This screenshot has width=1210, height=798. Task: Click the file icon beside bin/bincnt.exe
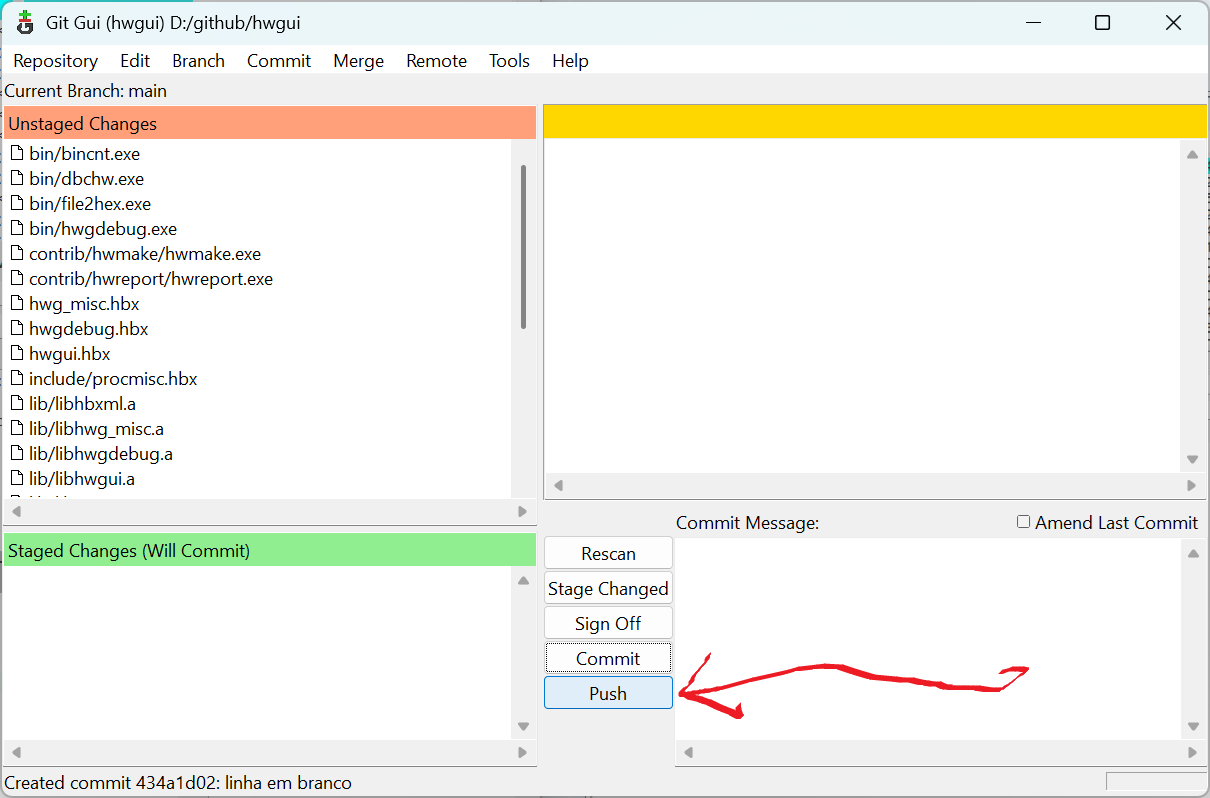[17, 154]
